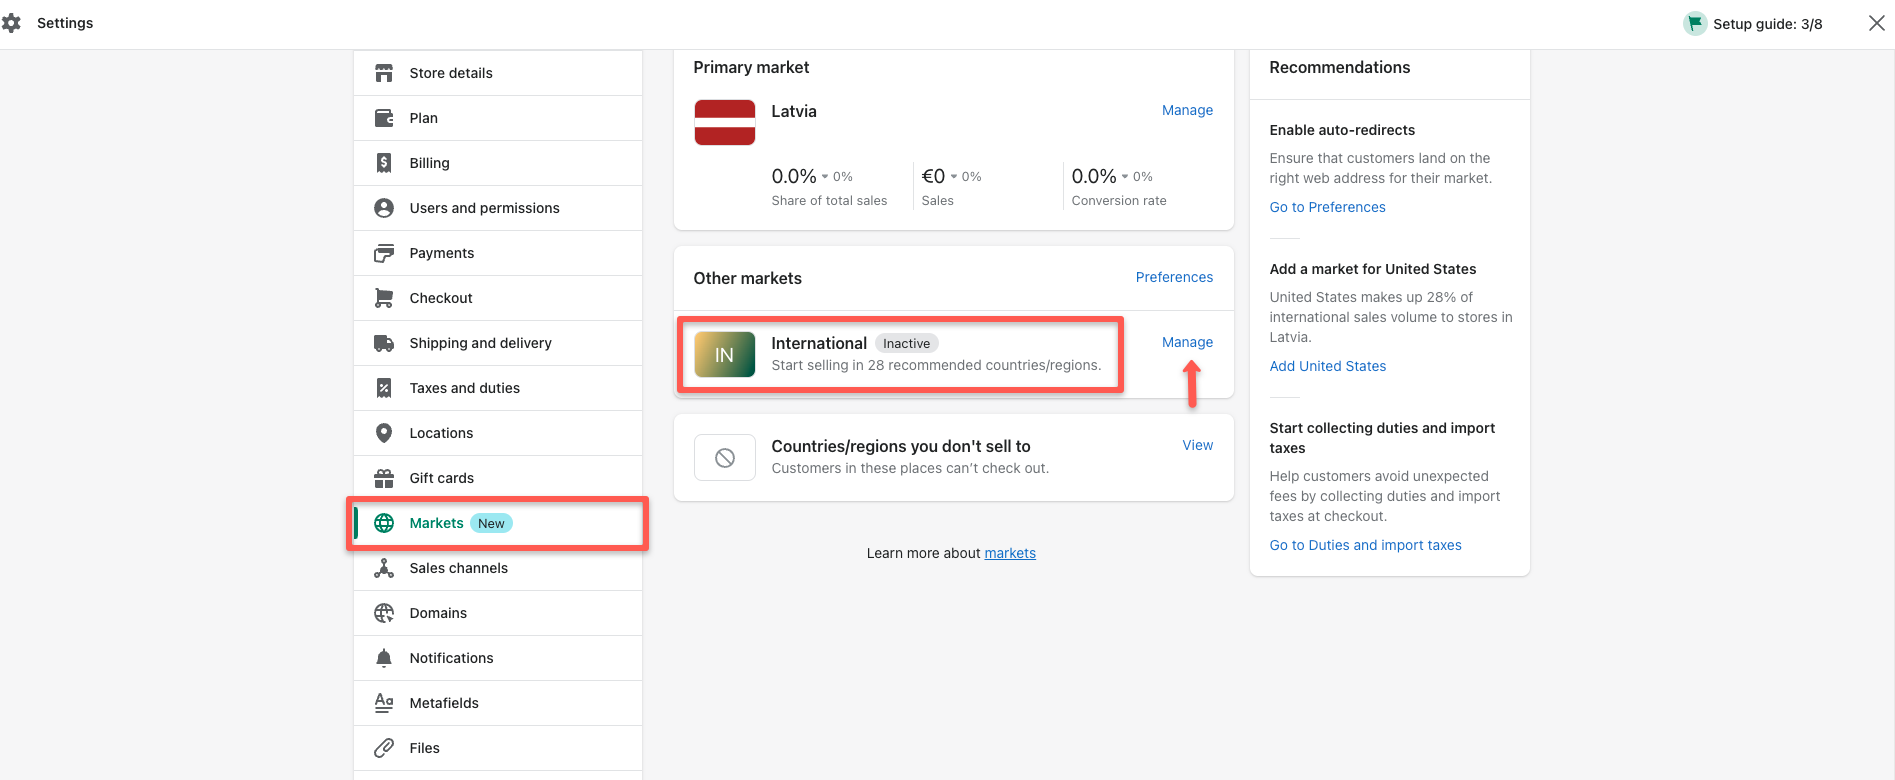Viewport: 1895px width, 780px height.
Task: Click Add United States link
Action: (x=1327, y=366)
